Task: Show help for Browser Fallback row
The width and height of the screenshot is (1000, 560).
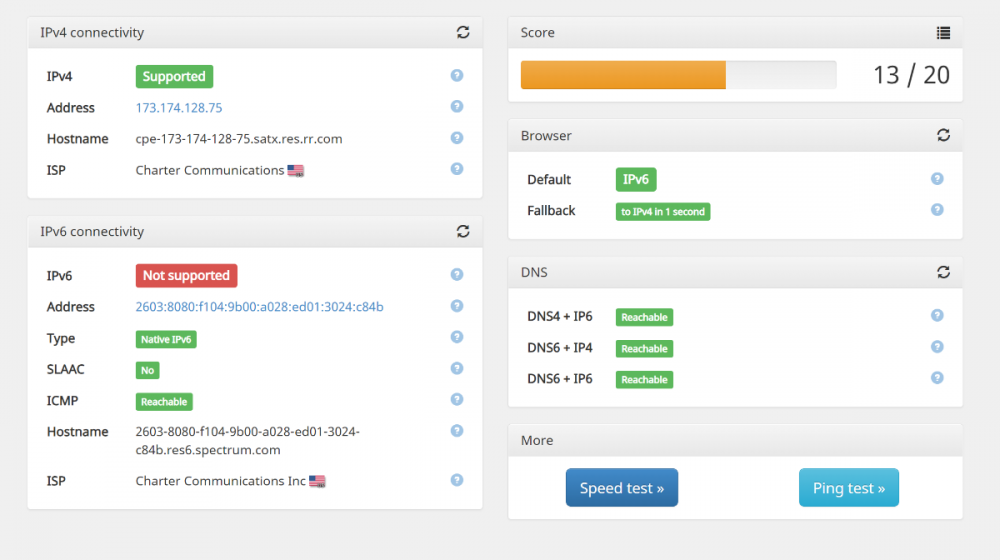Action: click(x=937, y=210)
